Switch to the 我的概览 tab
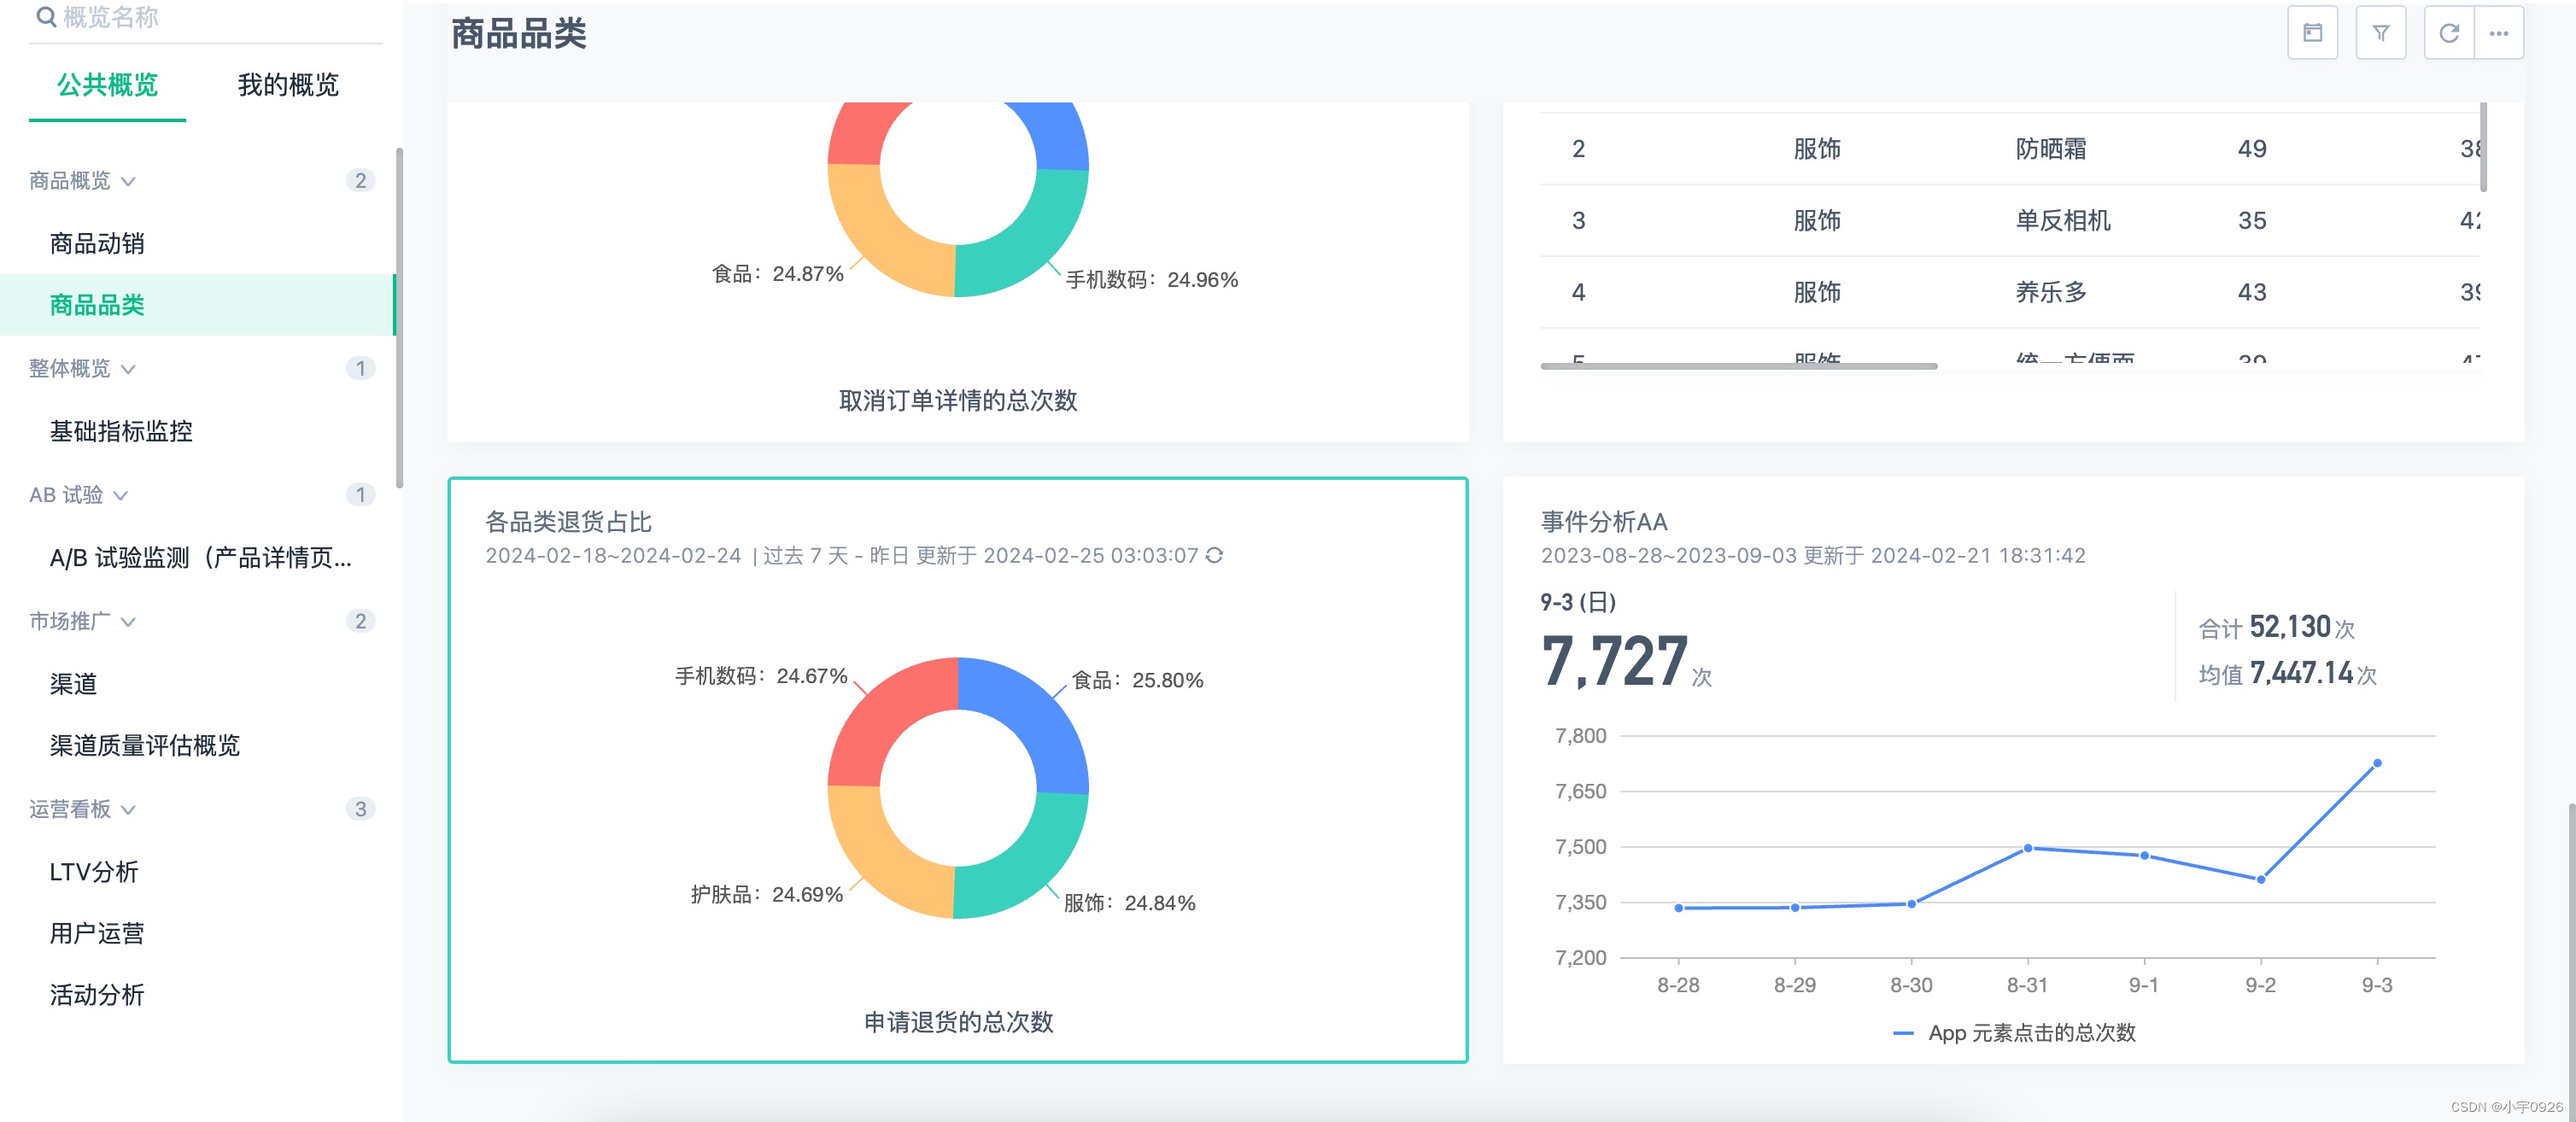The width and height of the screenshot is (2576, 1122). click(288, 85)
